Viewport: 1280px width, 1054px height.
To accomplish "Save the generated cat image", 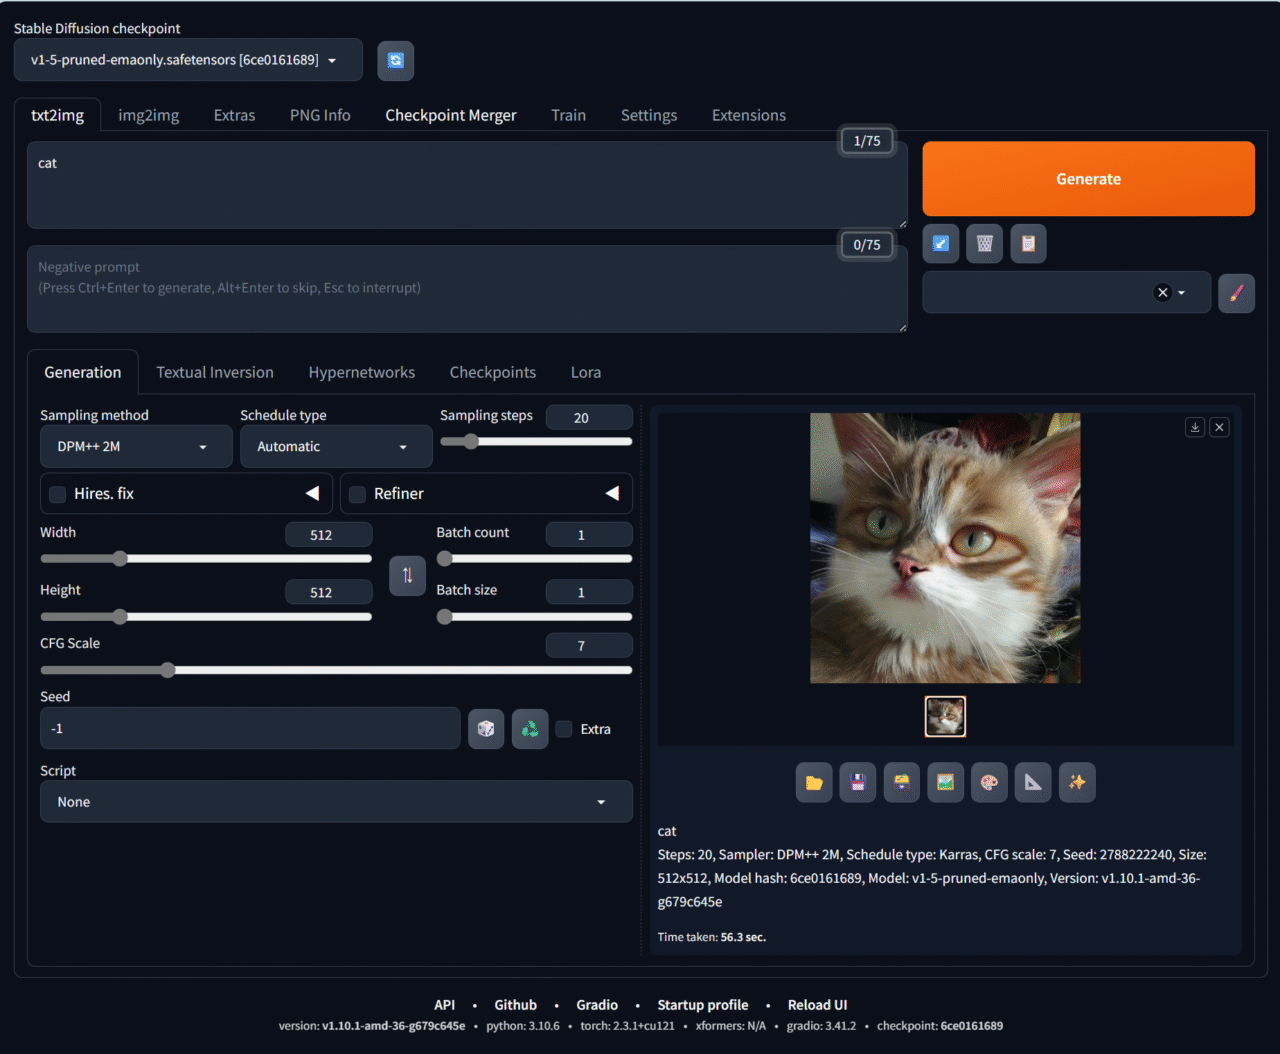I will (857, 782).
